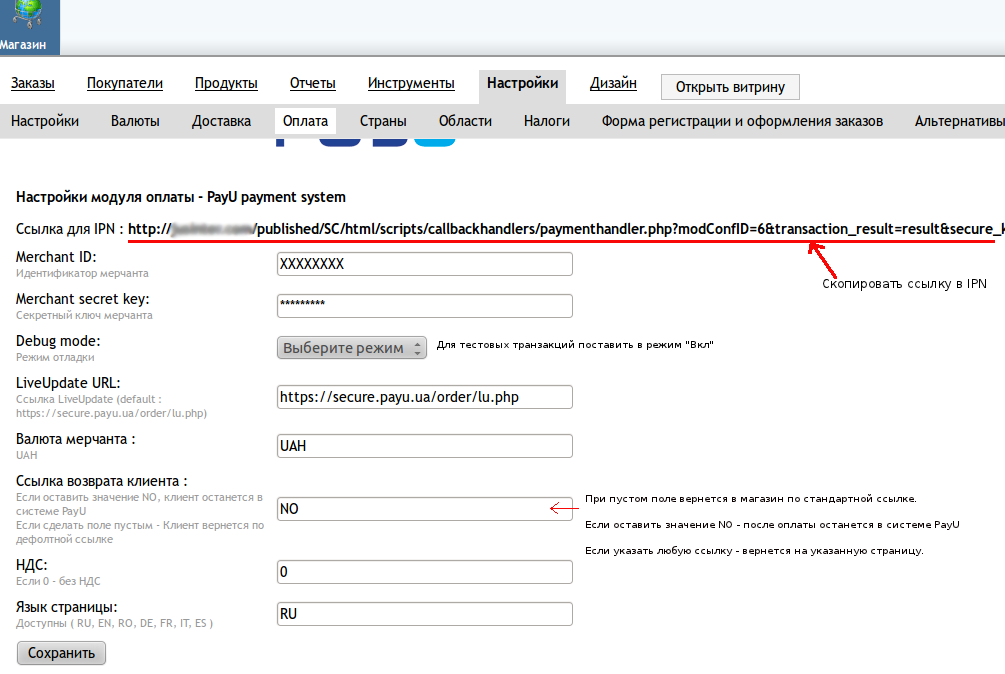1005x674 pixels.
Task: Switch to the Доставка sub-tab
Action: tap(221, 121)
